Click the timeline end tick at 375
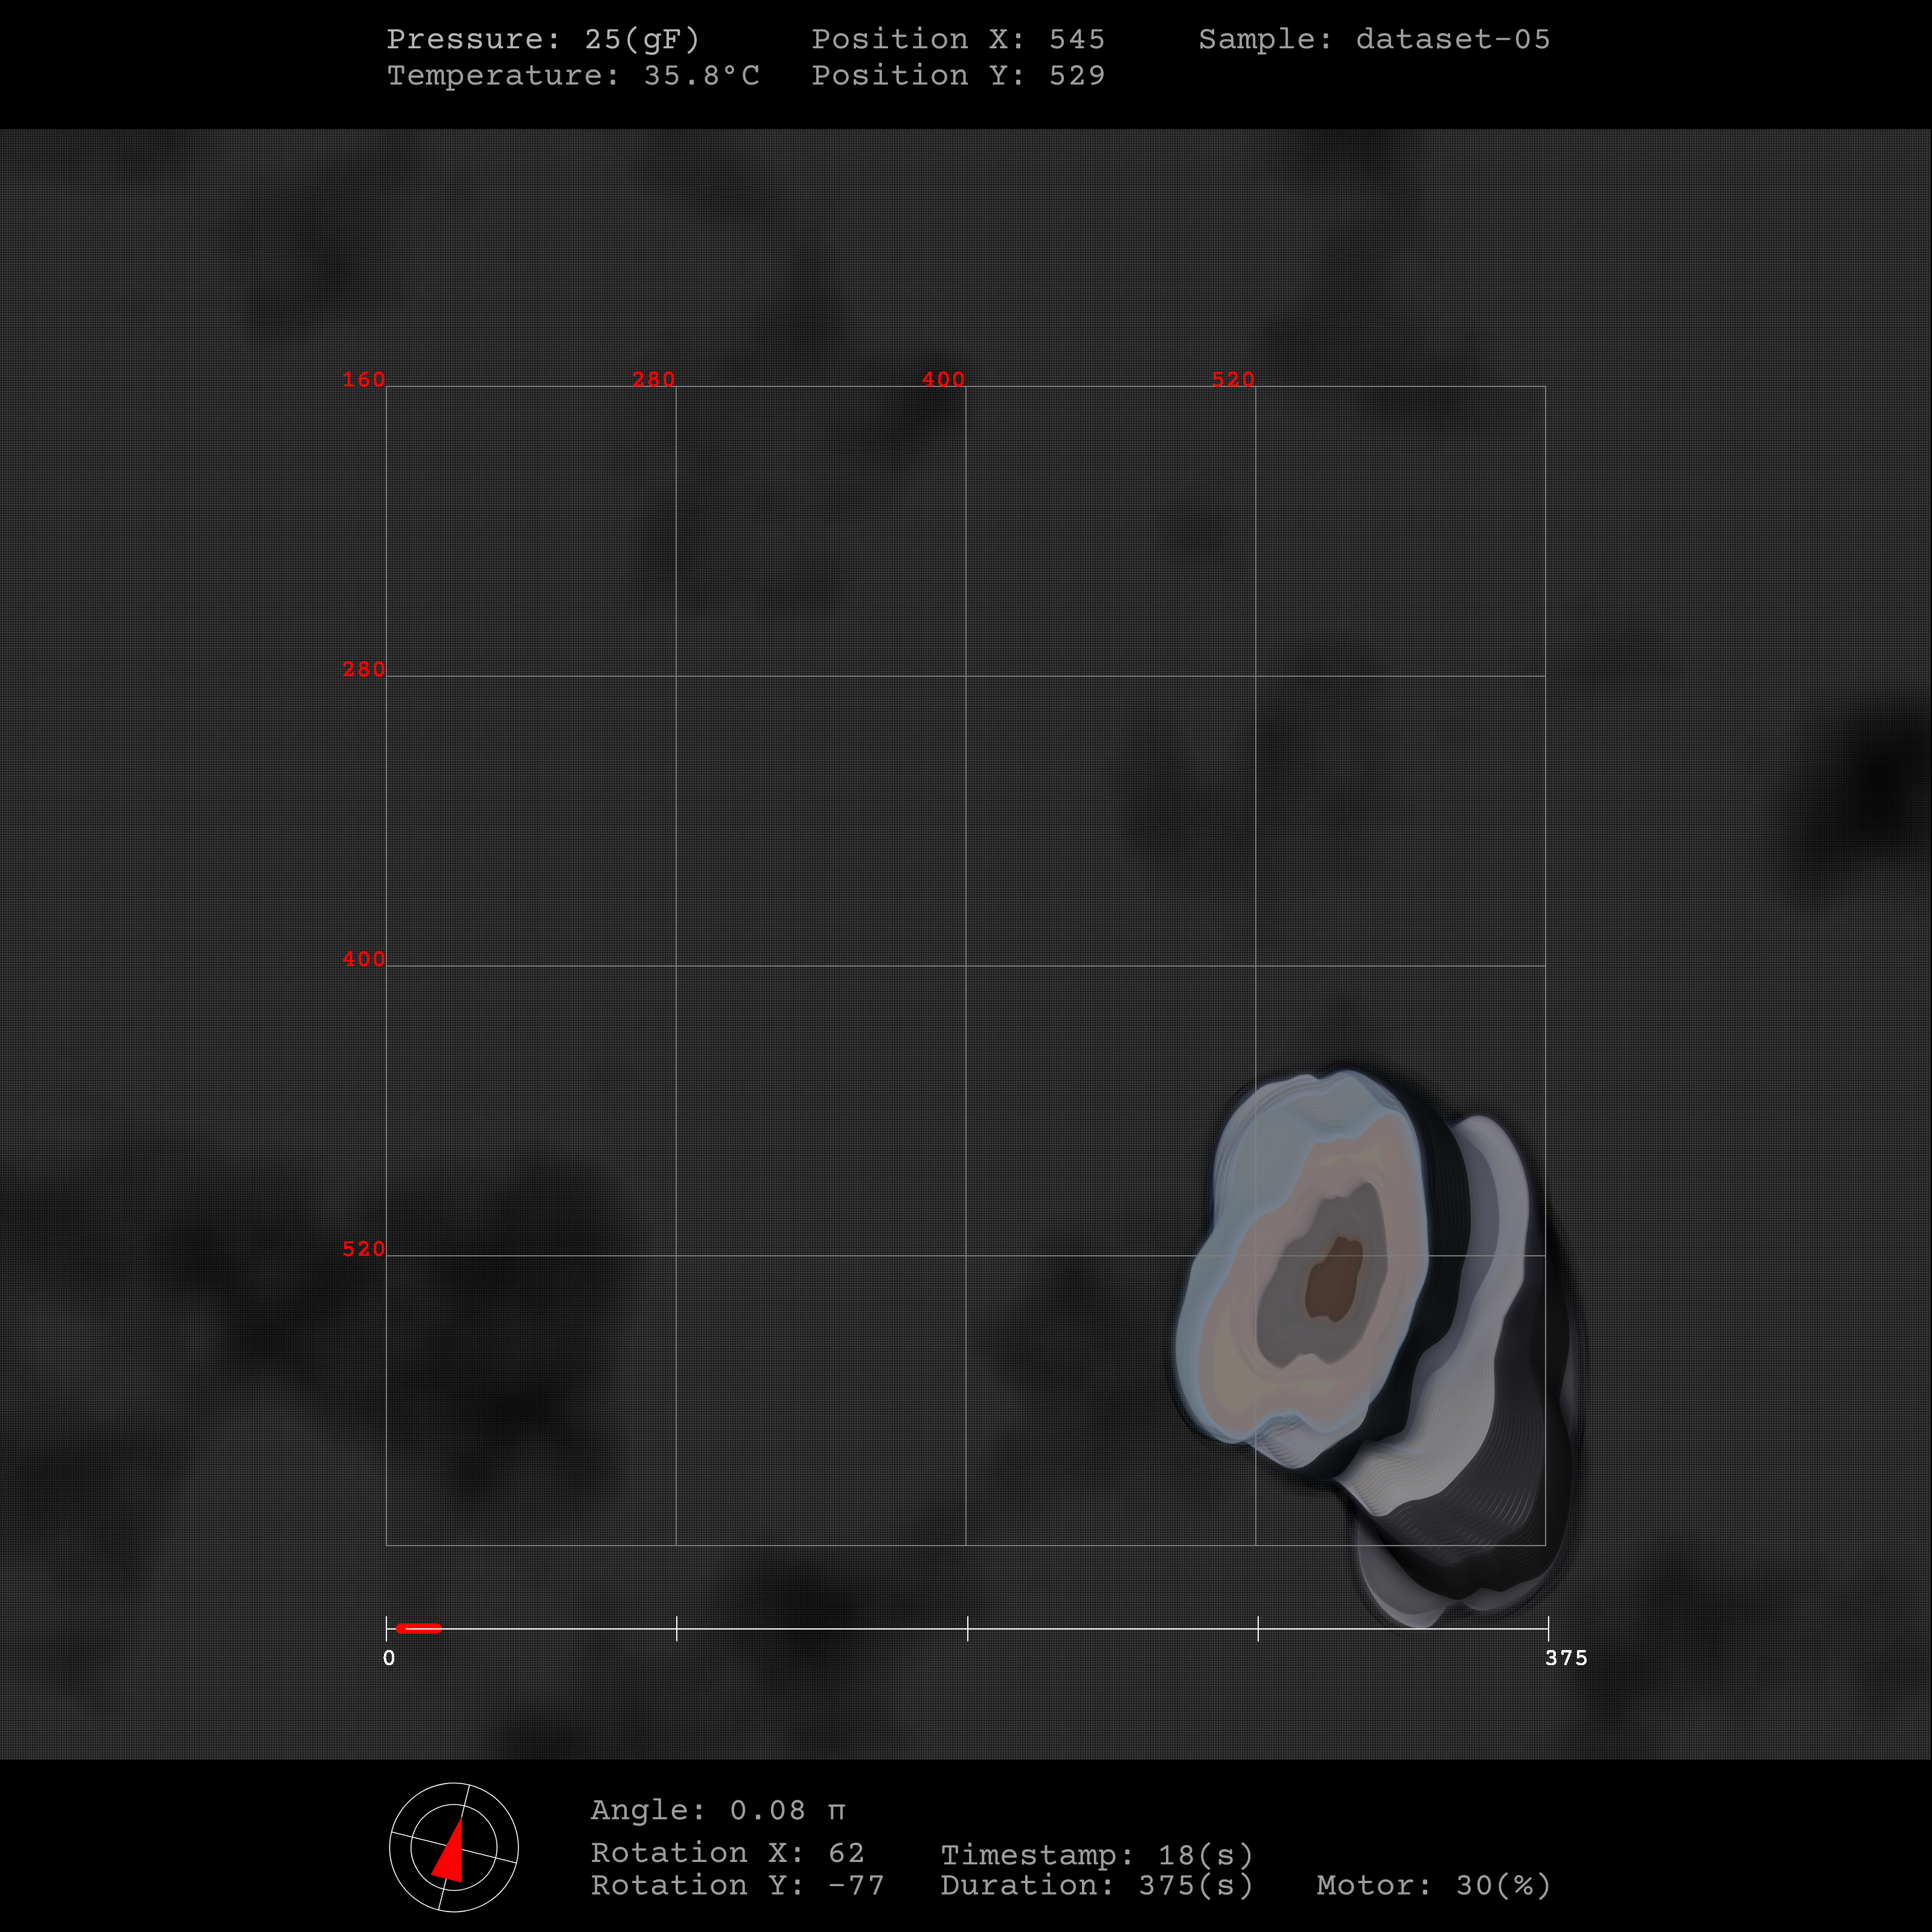 click(1548, 1628)
